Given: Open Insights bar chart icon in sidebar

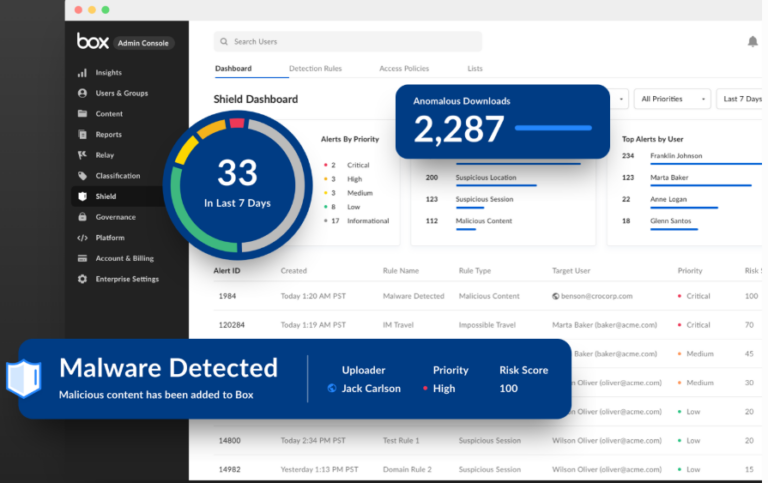Looking at the screenshot, I should point(82,72).
